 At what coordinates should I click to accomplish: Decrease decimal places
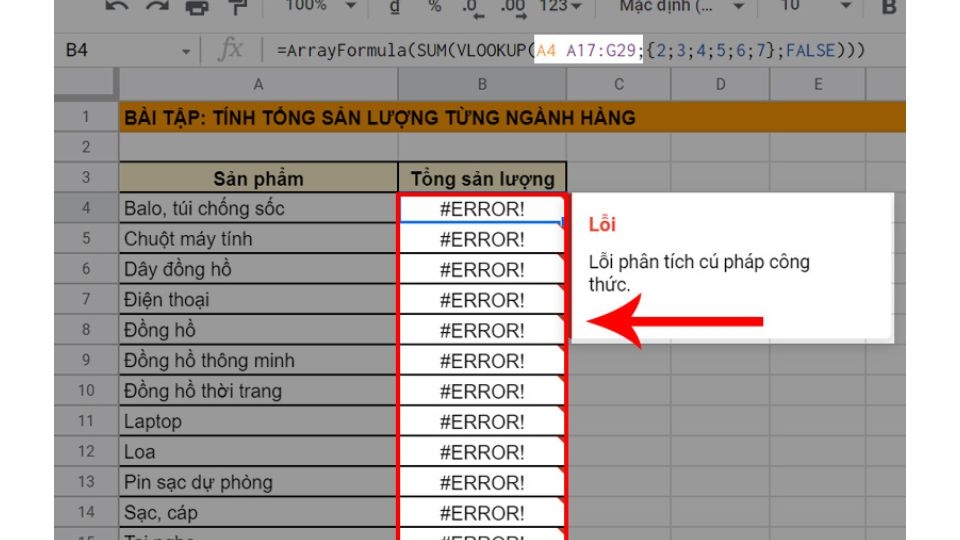[x=473, y=7]
